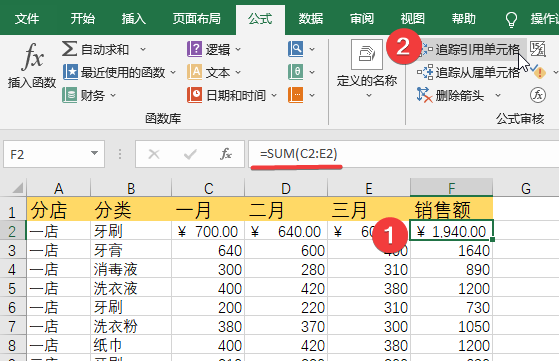
Task: Expand the 财务 dropdown arrow
Action: coord(113,96)
